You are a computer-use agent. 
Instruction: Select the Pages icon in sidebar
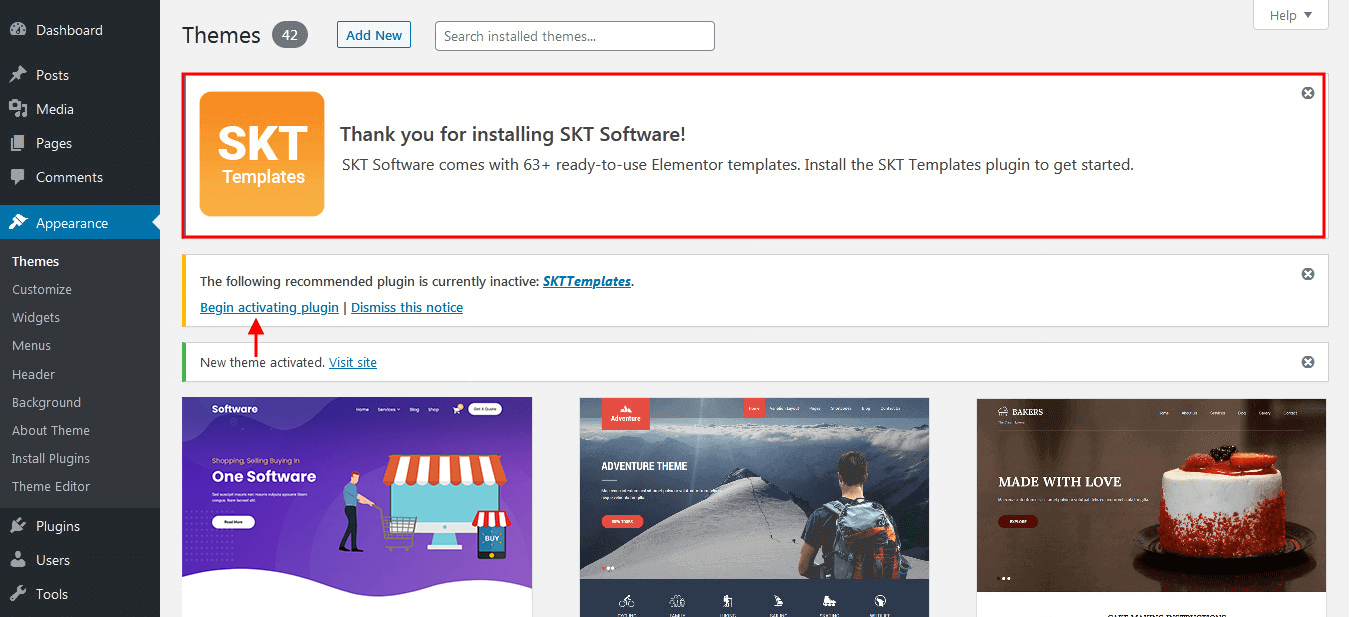pos(18,143)
